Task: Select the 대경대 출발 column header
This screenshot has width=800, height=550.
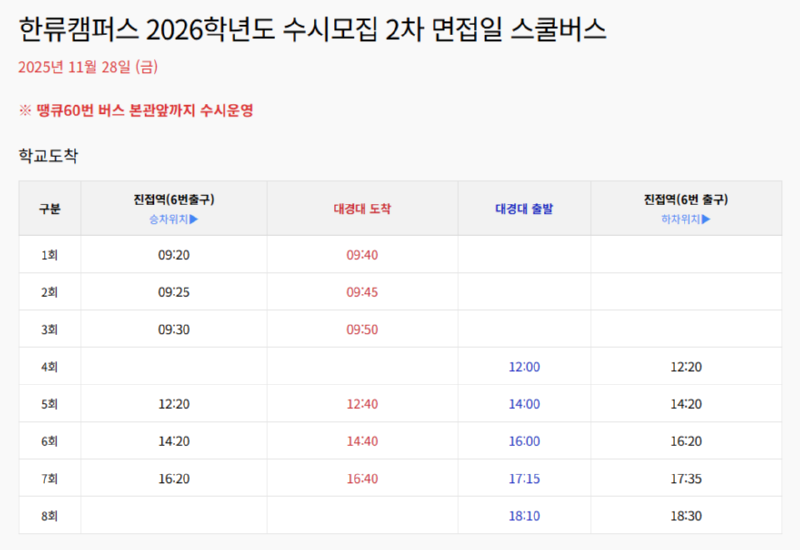Action: (524, 209)
